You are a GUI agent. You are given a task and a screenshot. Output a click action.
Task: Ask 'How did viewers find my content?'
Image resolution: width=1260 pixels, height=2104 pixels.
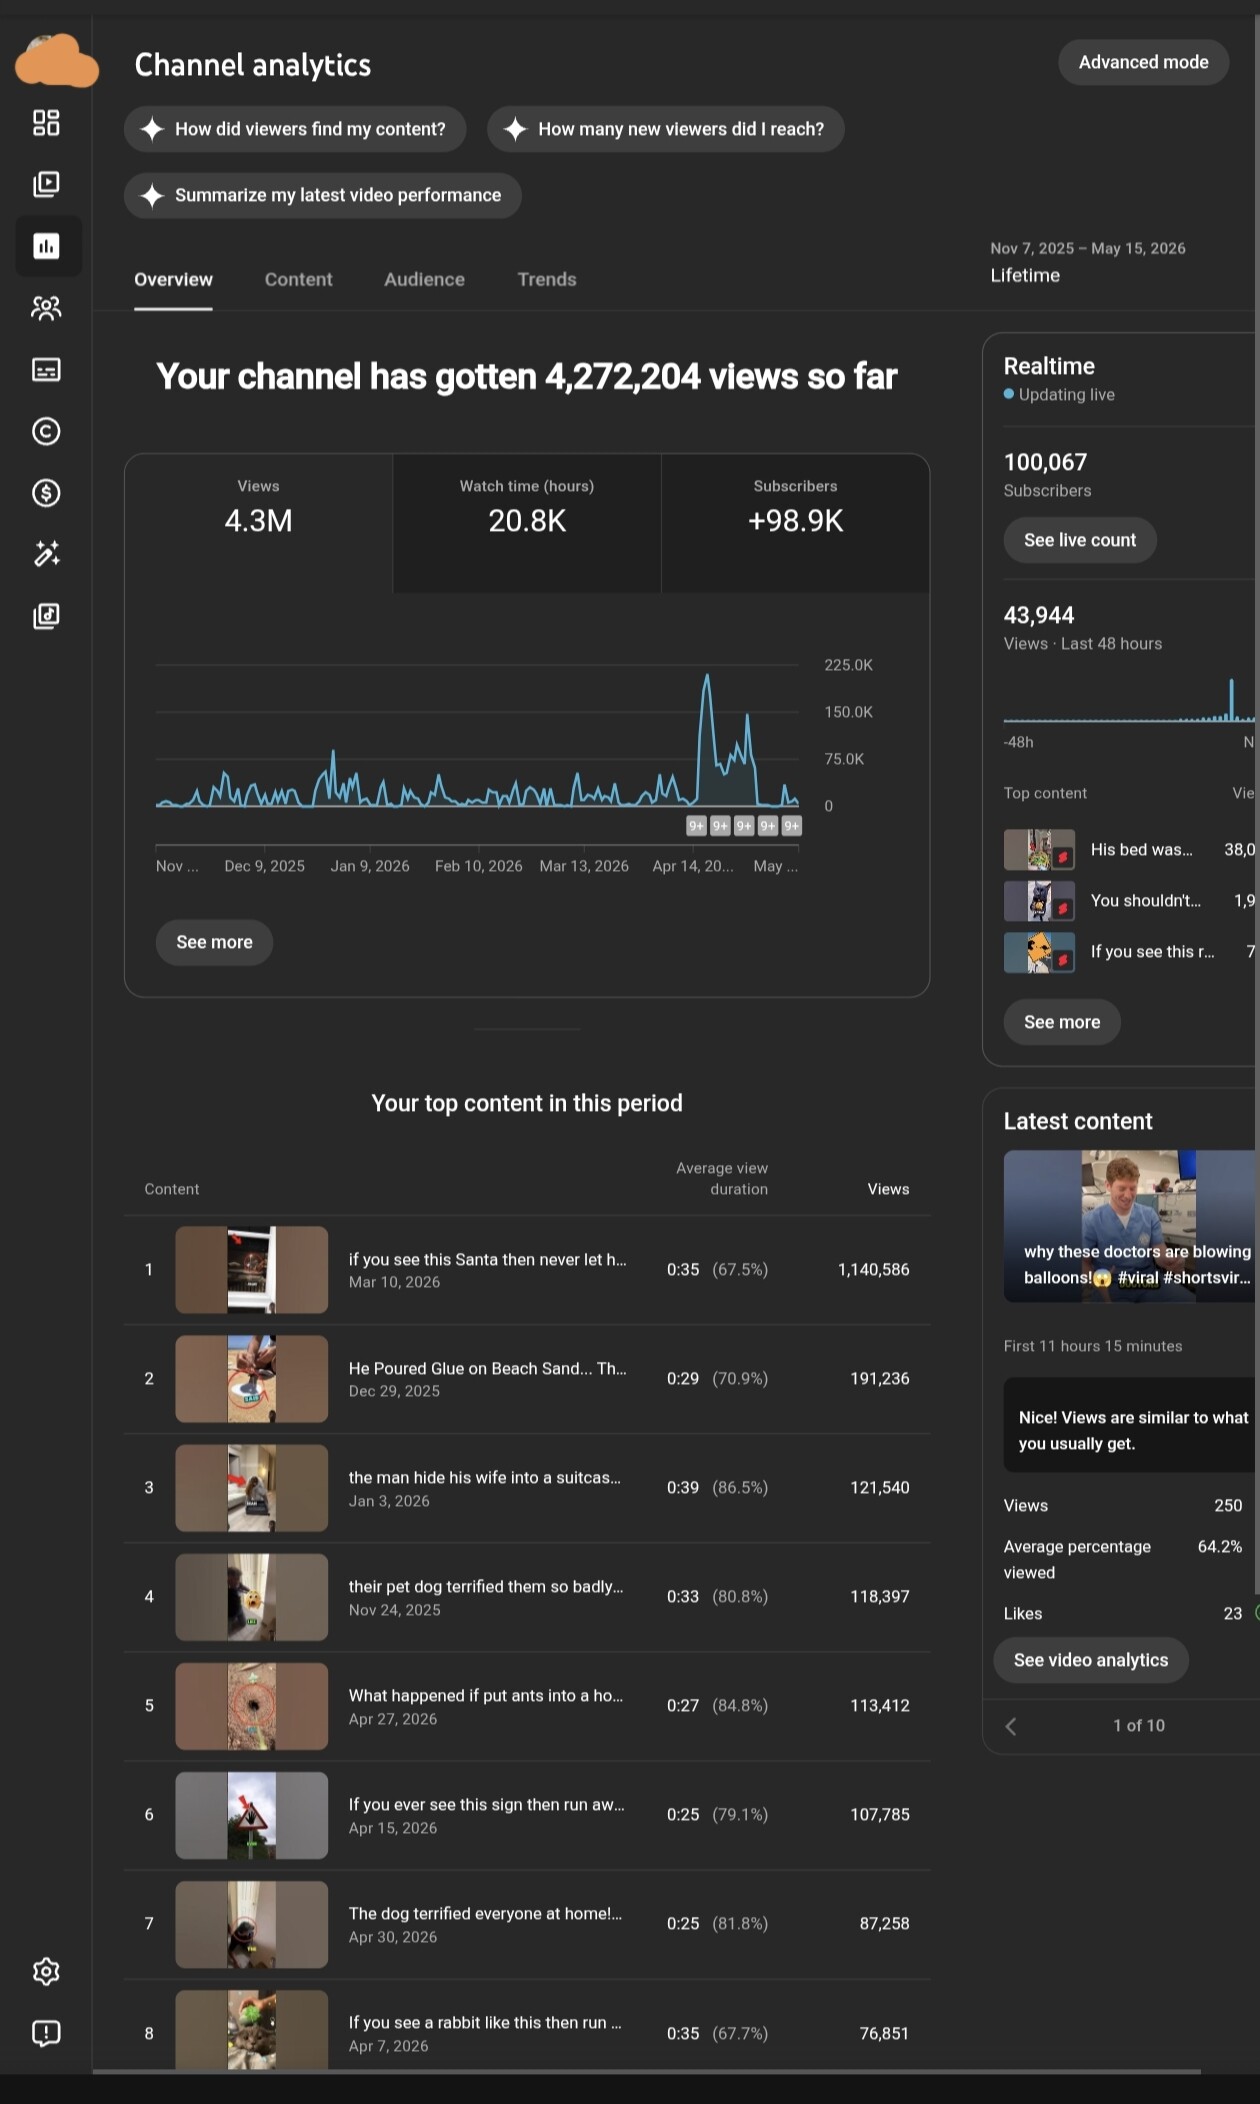(295, 129)
